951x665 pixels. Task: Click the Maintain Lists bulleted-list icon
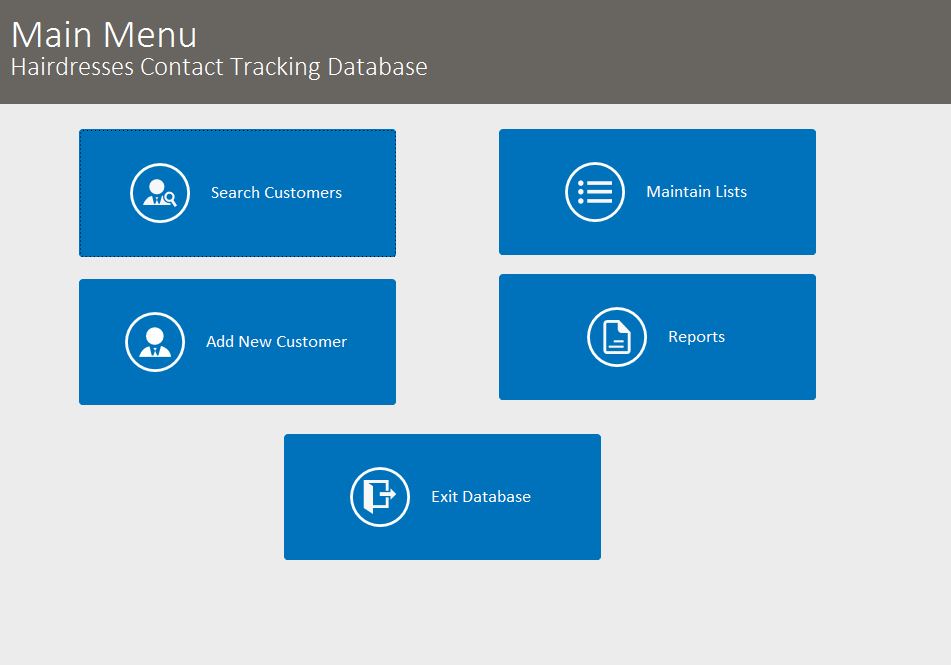tap(595, 192)
